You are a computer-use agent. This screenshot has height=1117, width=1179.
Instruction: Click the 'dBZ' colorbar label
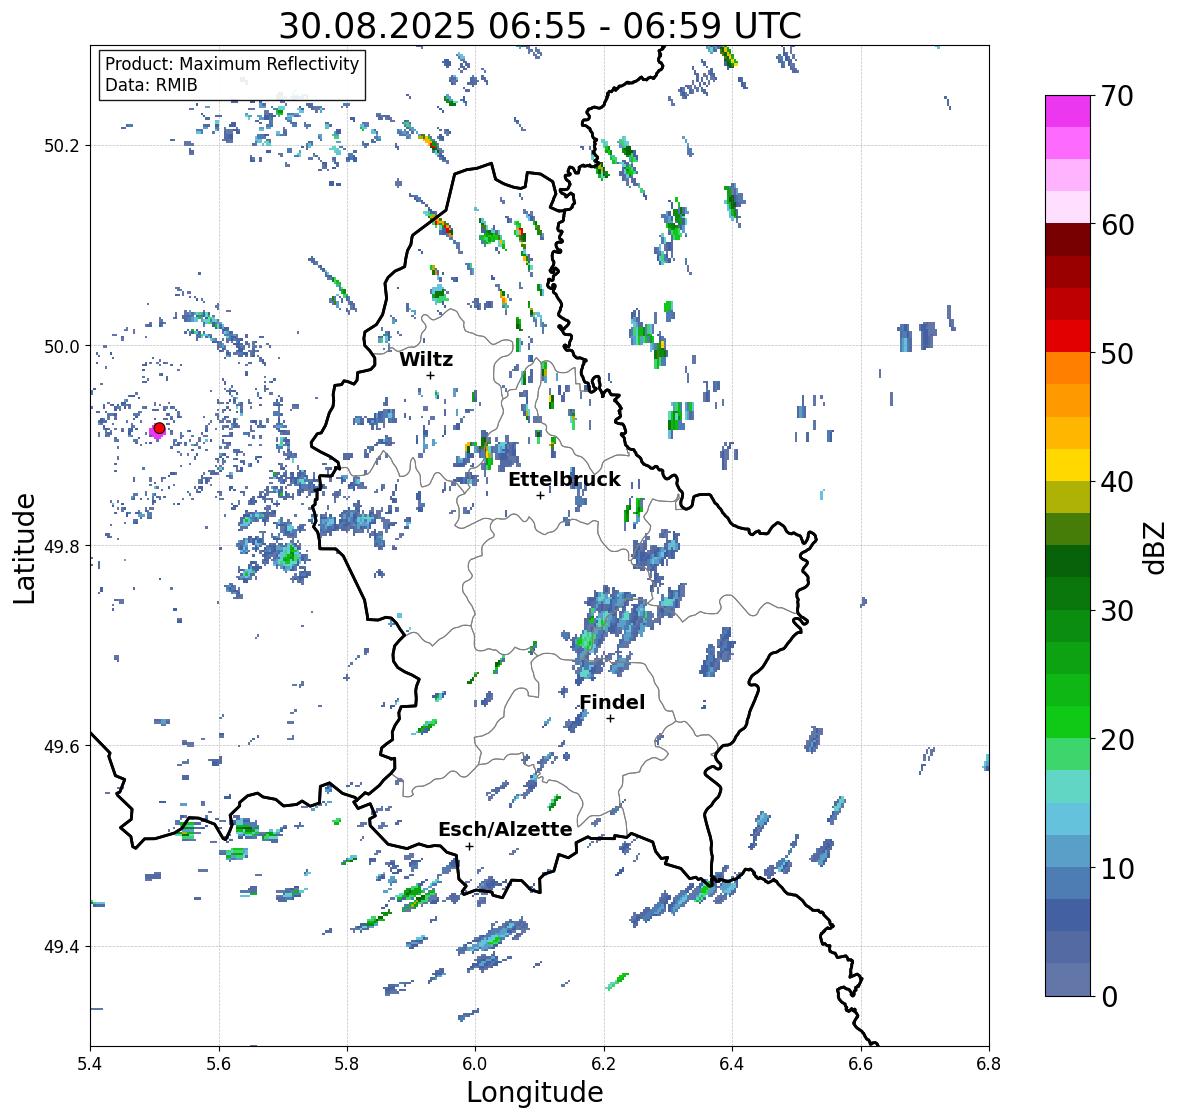pyautogui.click(x=1155, y=548)
